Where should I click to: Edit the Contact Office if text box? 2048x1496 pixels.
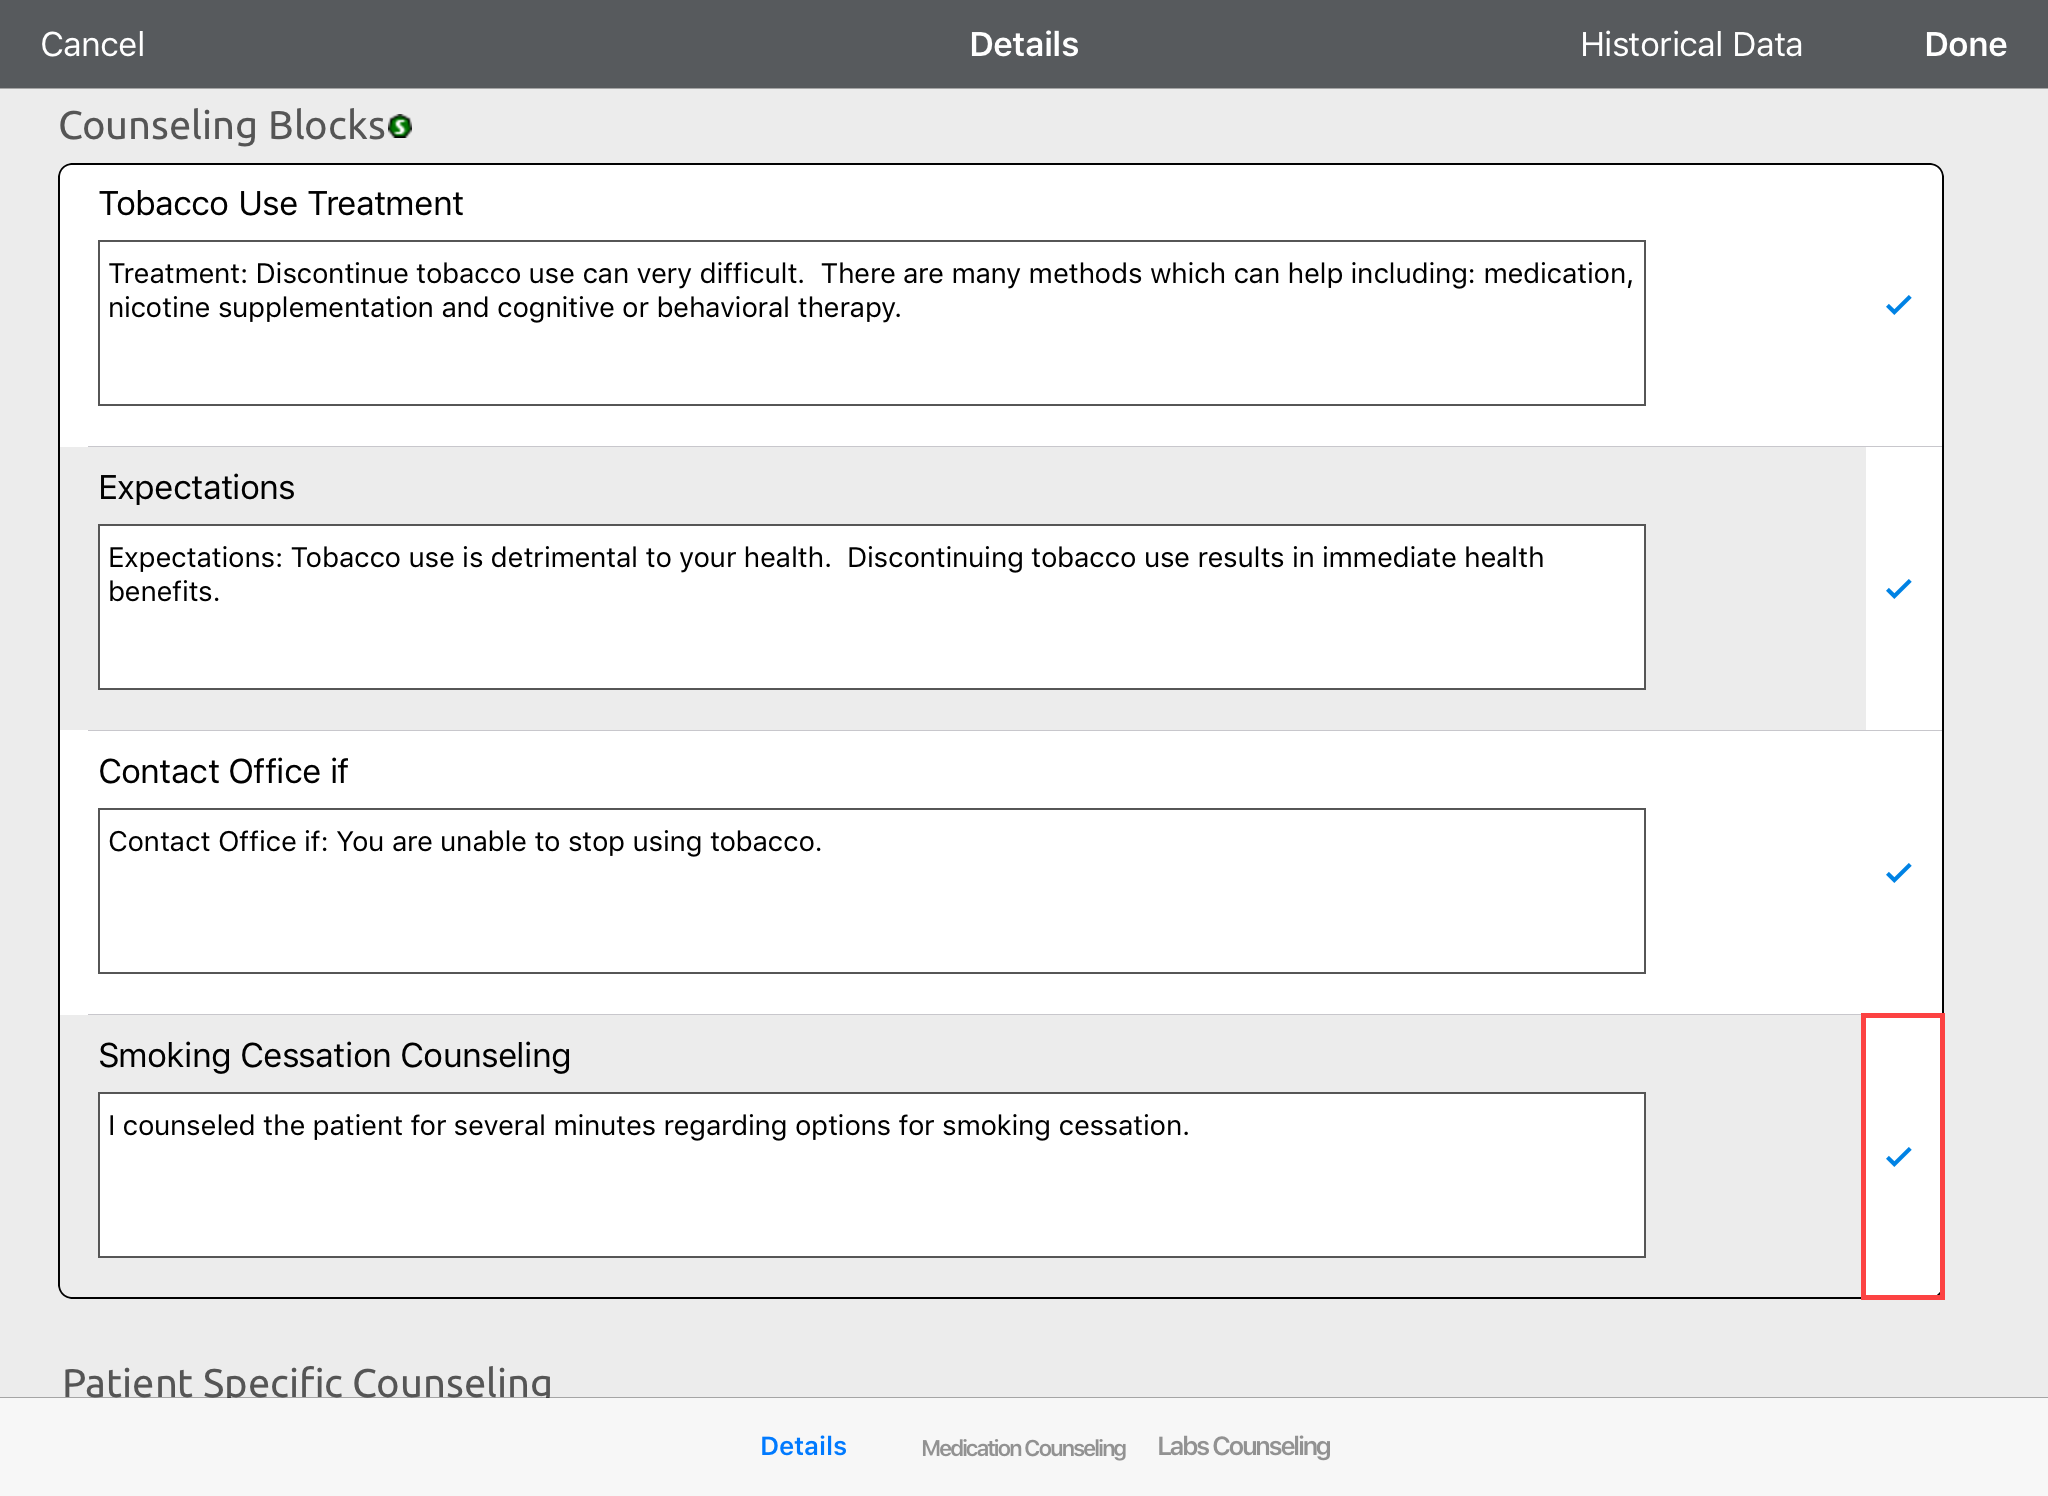[871, 891]
